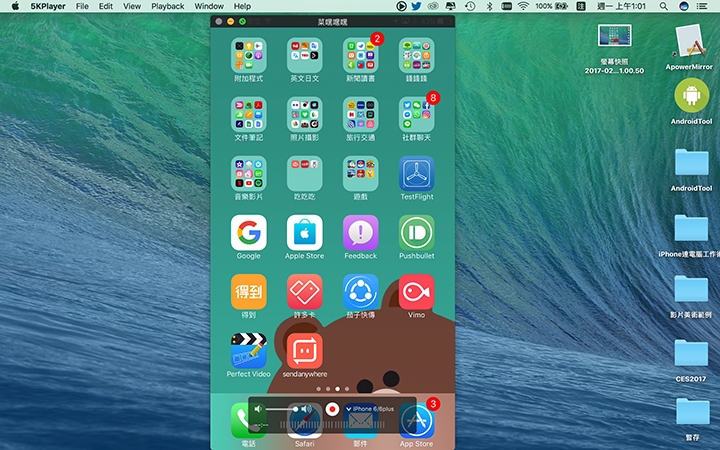720x450 pixels.
Task: Open the View menu
Action: 132,6
